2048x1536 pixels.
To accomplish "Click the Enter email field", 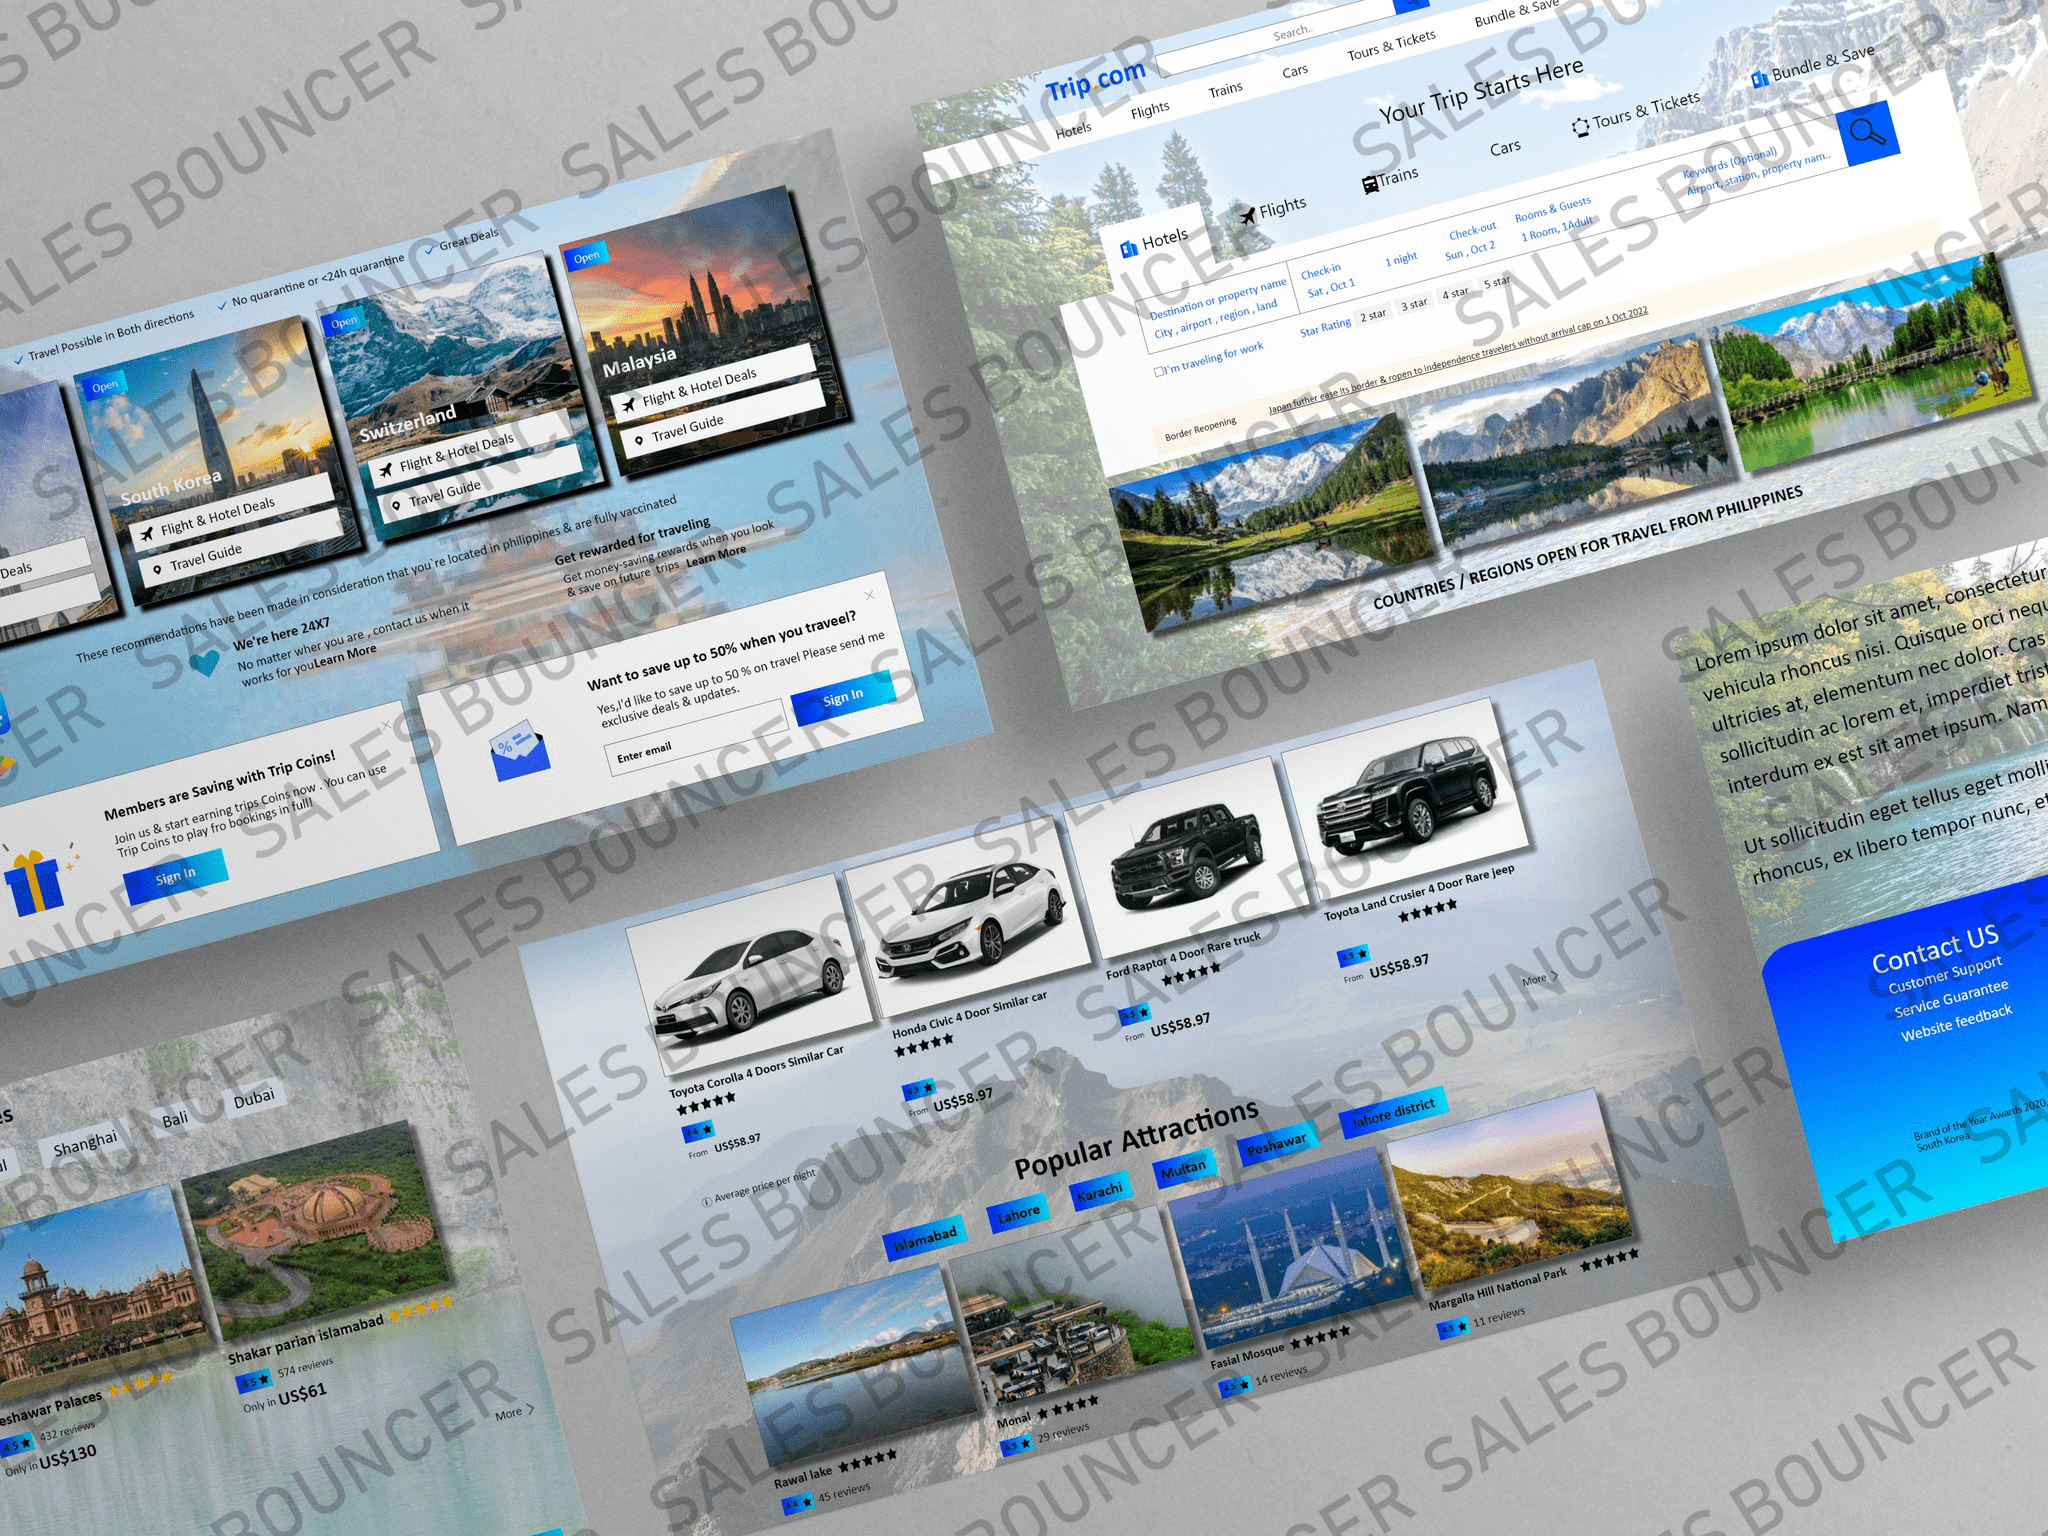I will point(696,738).
